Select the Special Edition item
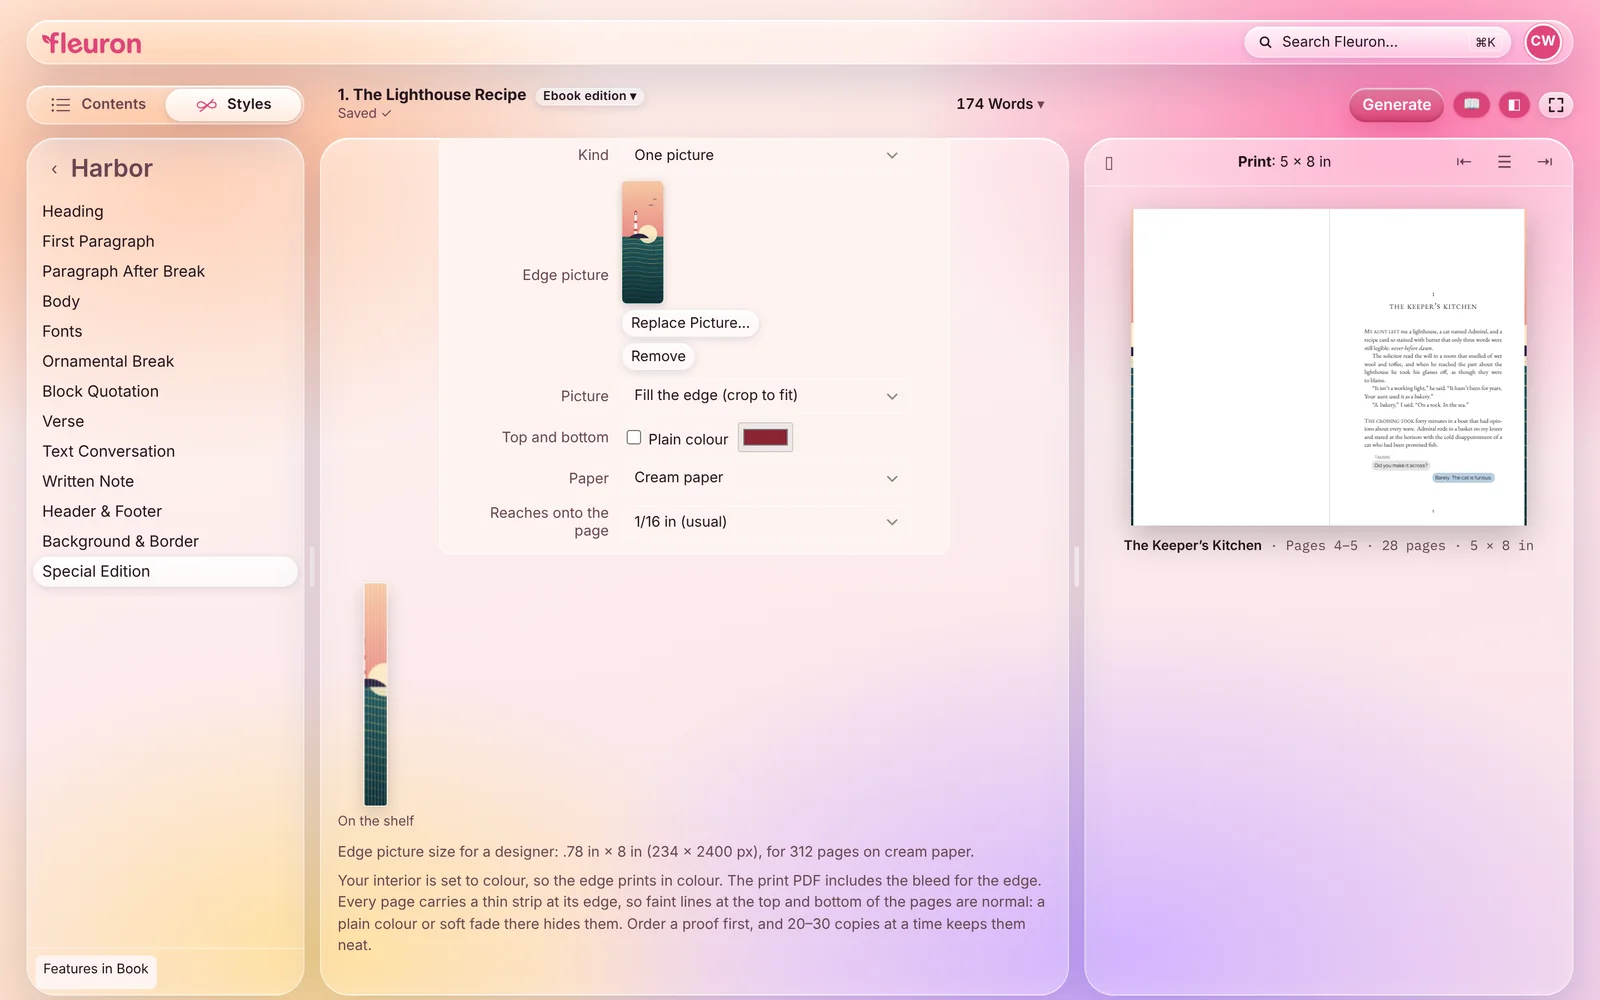 click(166, 571)
